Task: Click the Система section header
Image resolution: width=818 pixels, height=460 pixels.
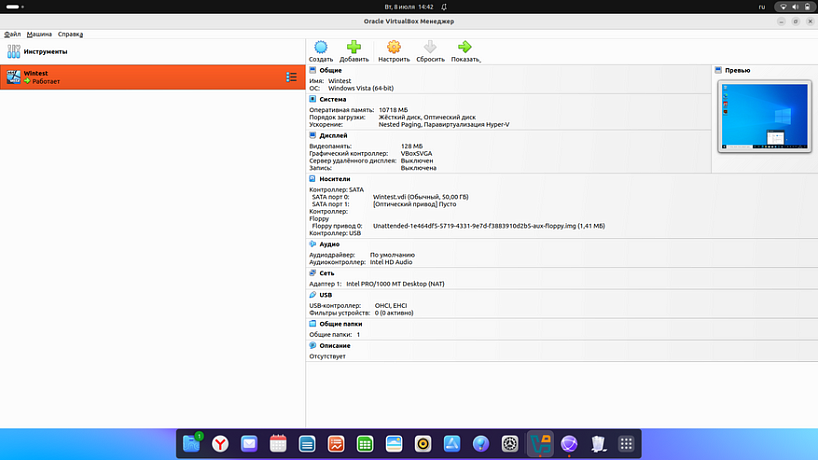Action: tap(333, 99)
